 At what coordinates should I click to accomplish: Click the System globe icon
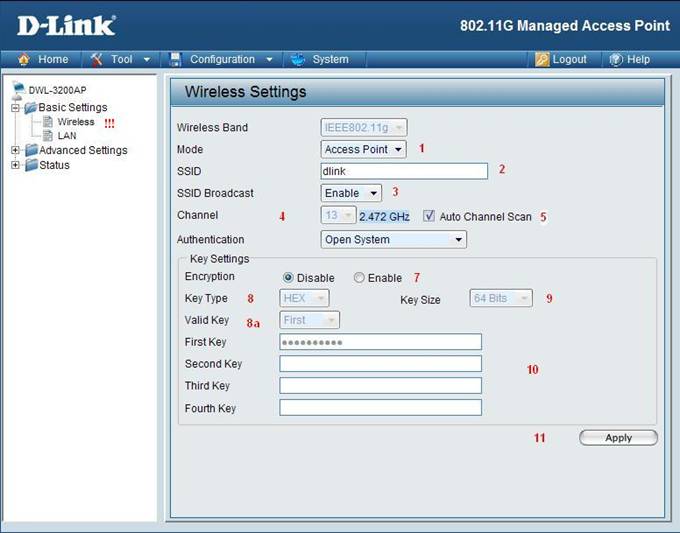coord(298,59)
